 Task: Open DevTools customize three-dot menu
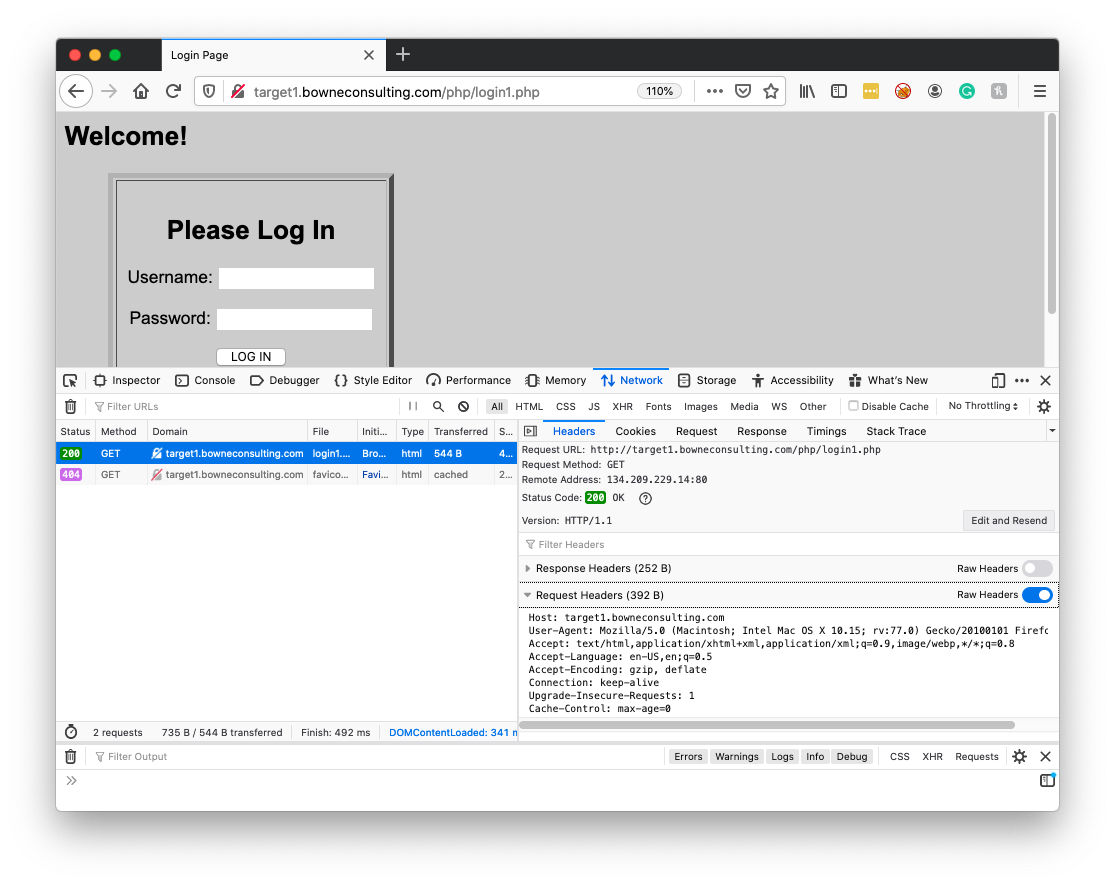click(x=1022, y=380)
